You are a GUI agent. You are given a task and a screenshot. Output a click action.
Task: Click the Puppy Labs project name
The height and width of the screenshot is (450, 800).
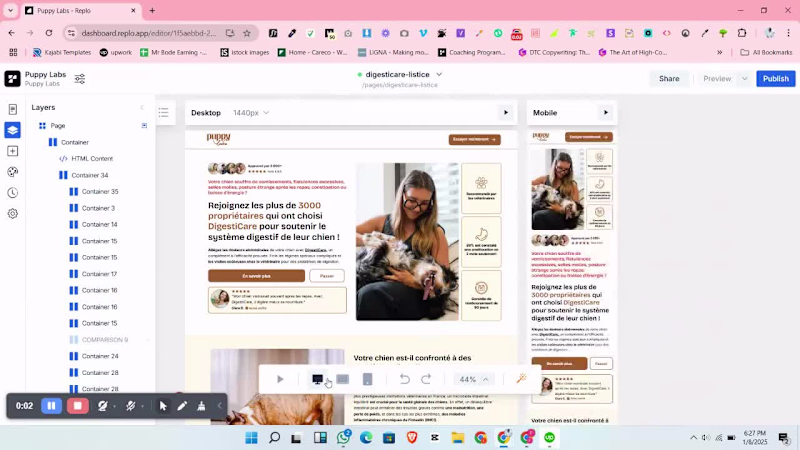45,74
